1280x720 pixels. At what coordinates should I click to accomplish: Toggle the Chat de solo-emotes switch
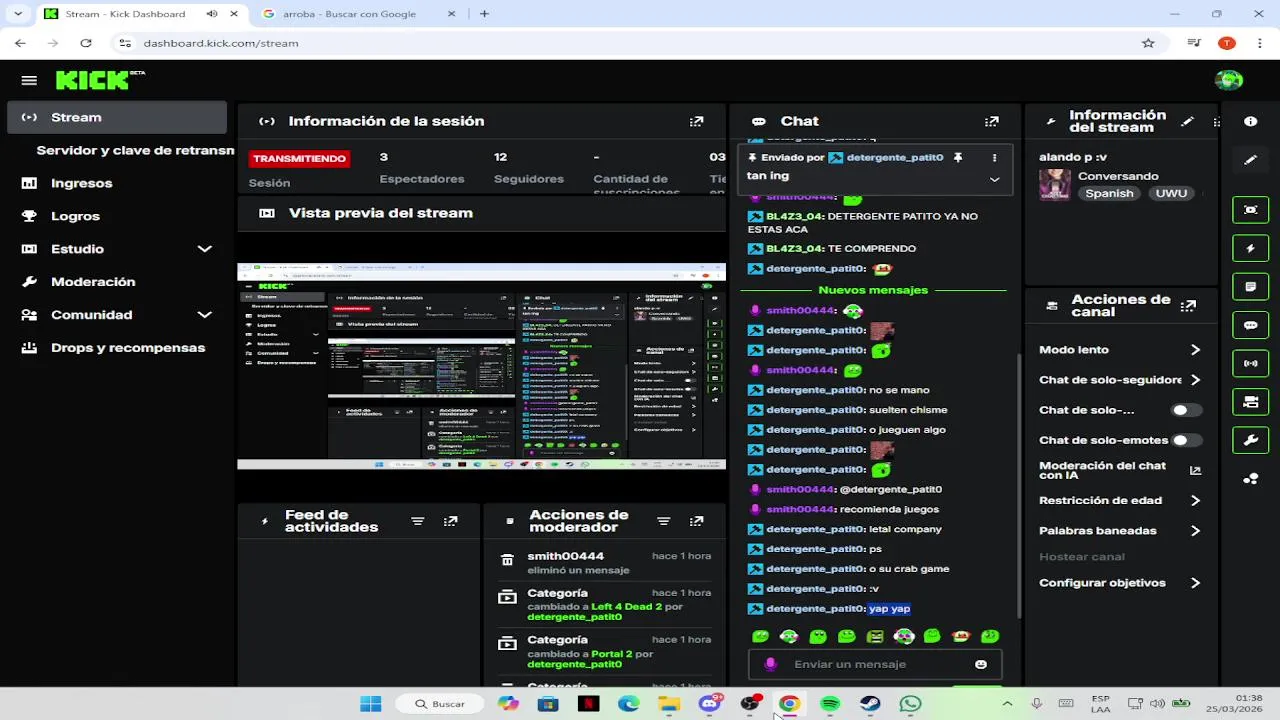point(1186,440)
